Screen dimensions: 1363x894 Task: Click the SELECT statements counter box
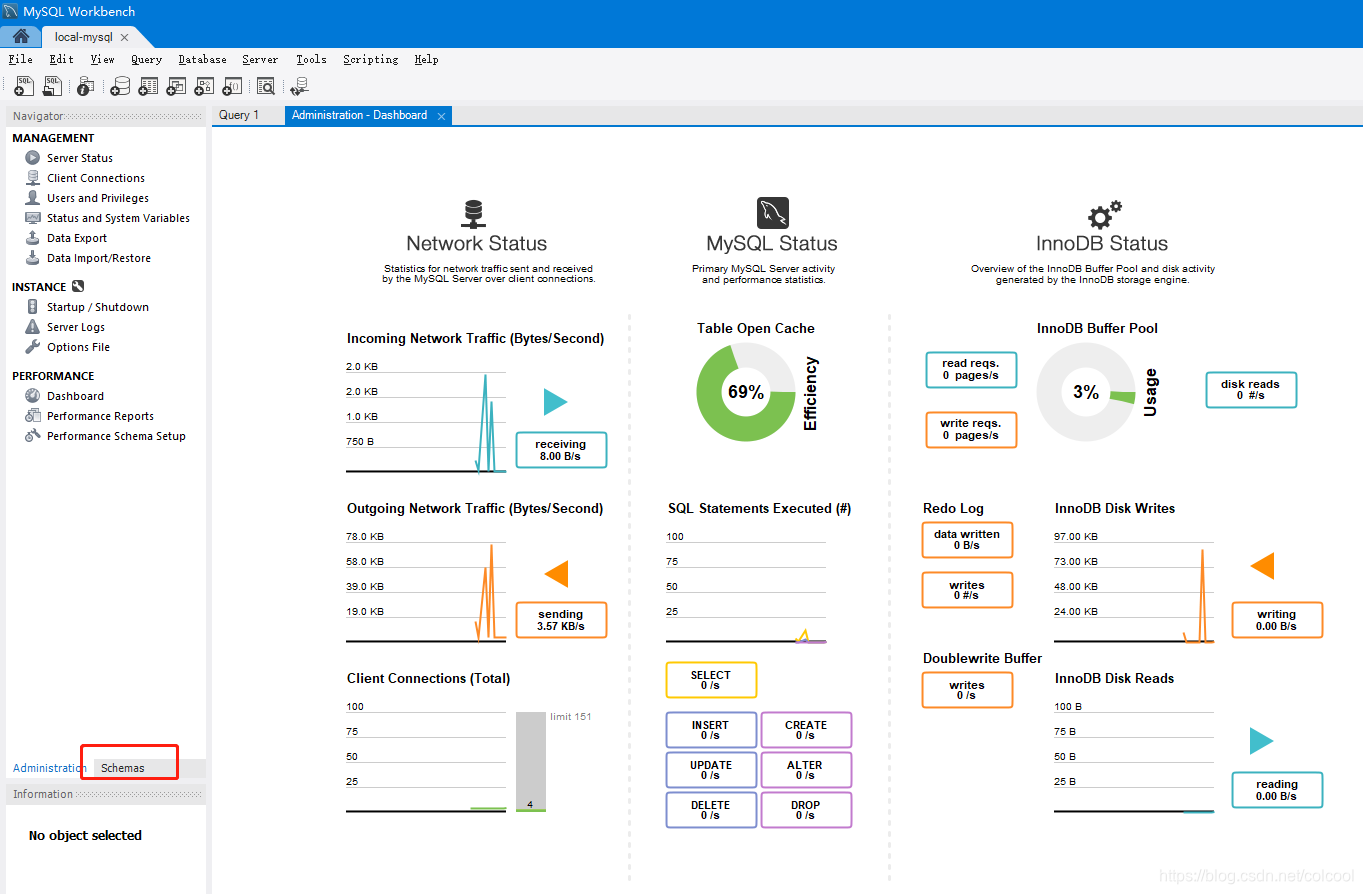point(711,680)
